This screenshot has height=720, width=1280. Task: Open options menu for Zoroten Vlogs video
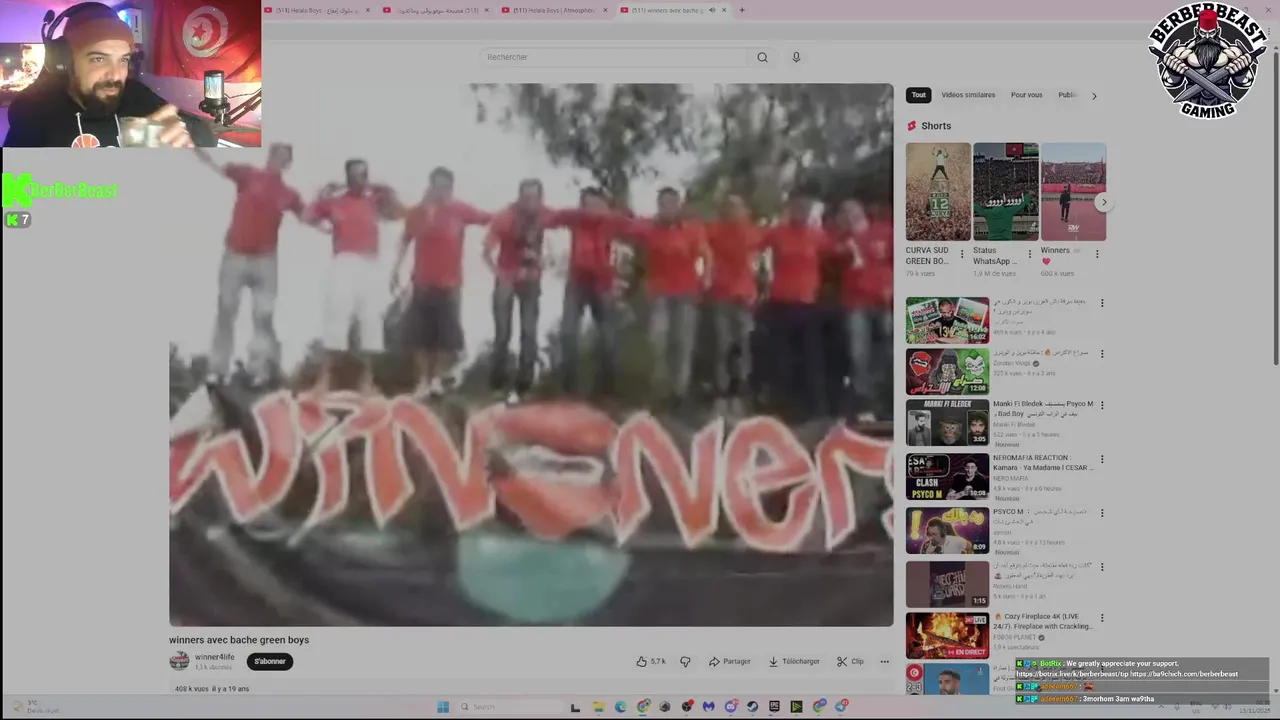point(1102,355)
